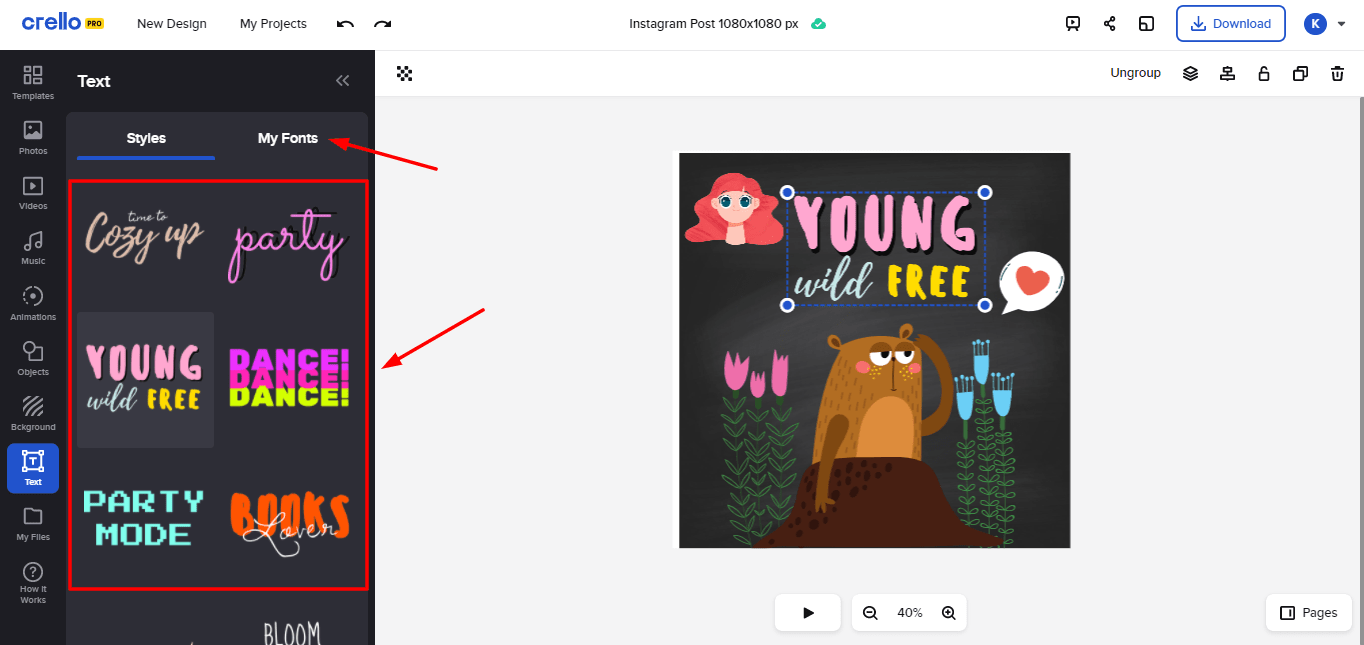Click the Download button
The width and height of the screenshot is (1364, 645).
point(1231,24)
